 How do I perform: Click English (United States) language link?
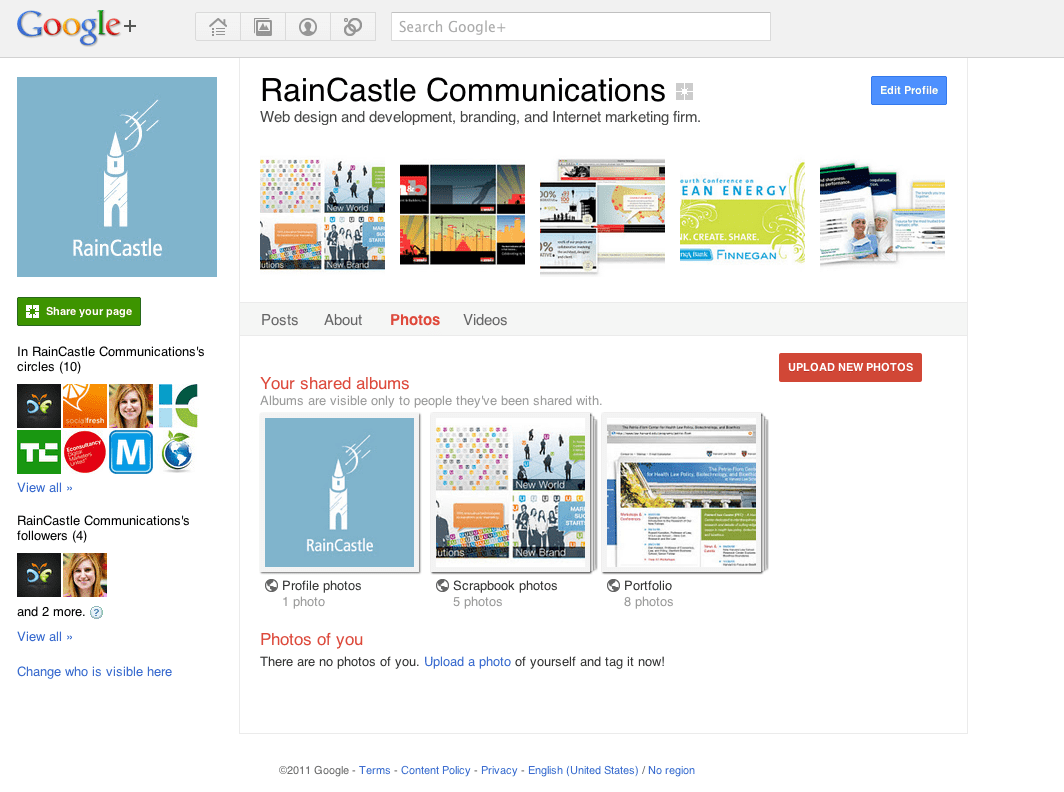[583, 770]
